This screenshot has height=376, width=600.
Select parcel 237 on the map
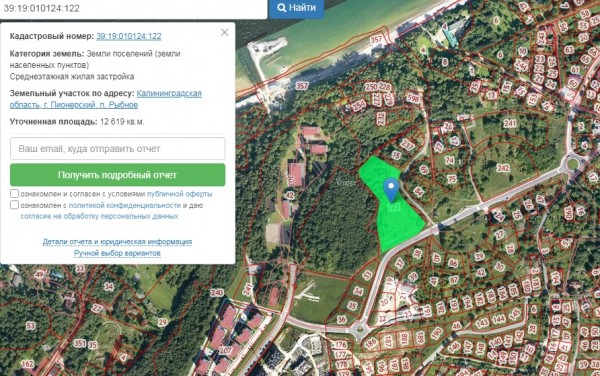(x=408, y=144)
